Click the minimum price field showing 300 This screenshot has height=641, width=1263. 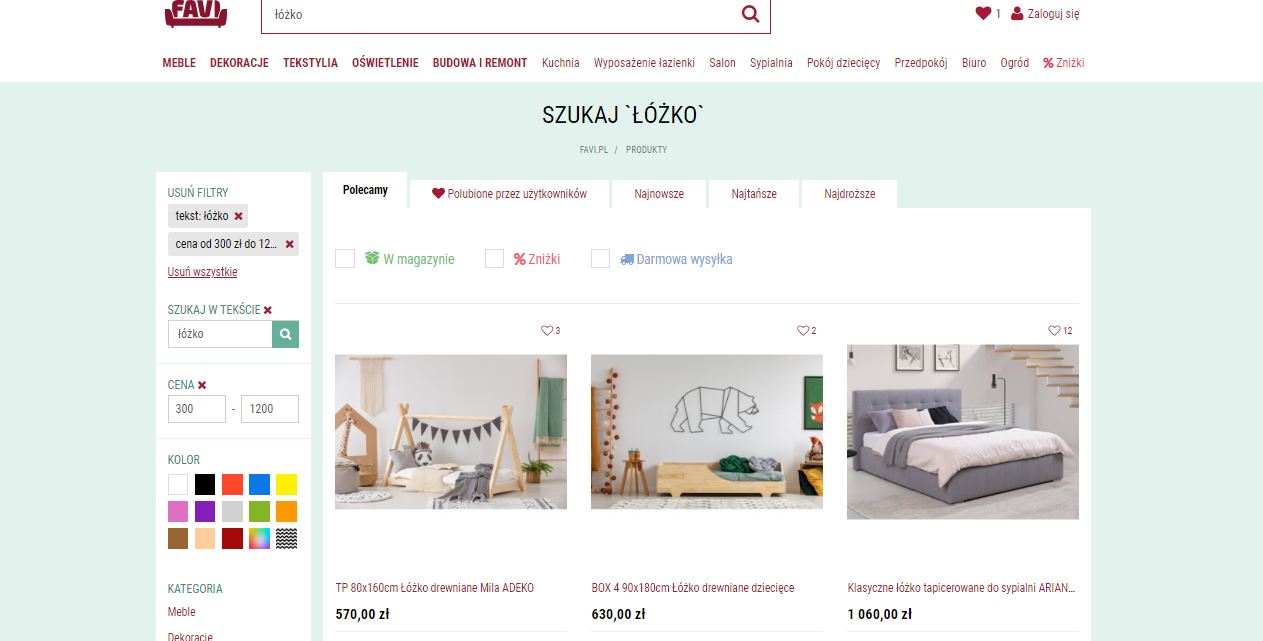coord(197,409)
